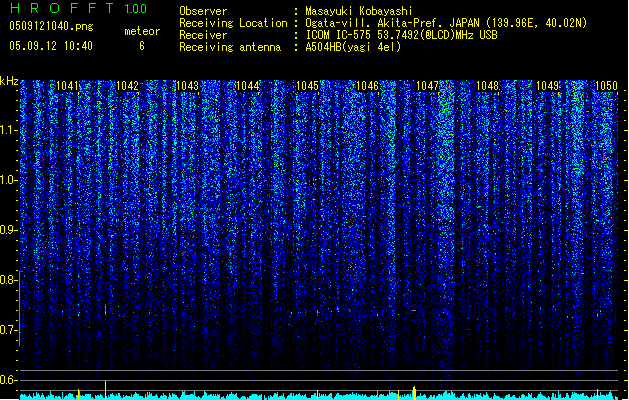Click the HROFFT title text

point(62,8)
